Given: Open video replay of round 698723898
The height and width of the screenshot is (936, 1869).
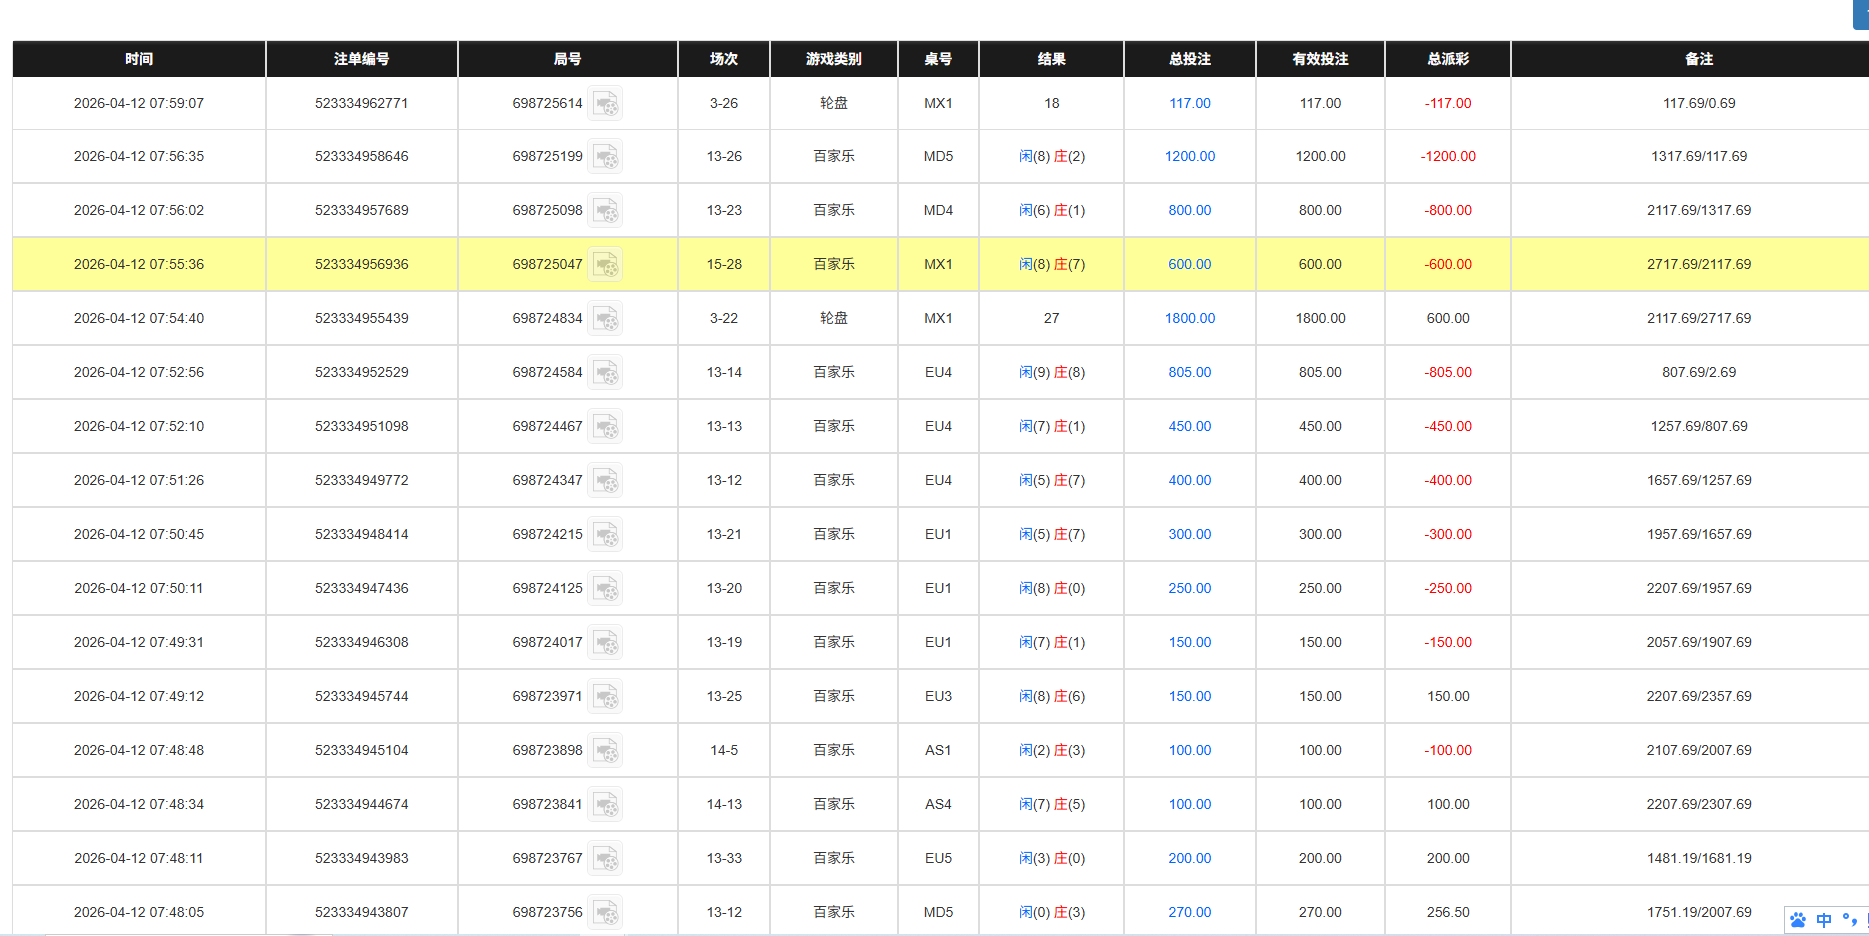Looking at the screenshot, I should click(x=606, y=750).
